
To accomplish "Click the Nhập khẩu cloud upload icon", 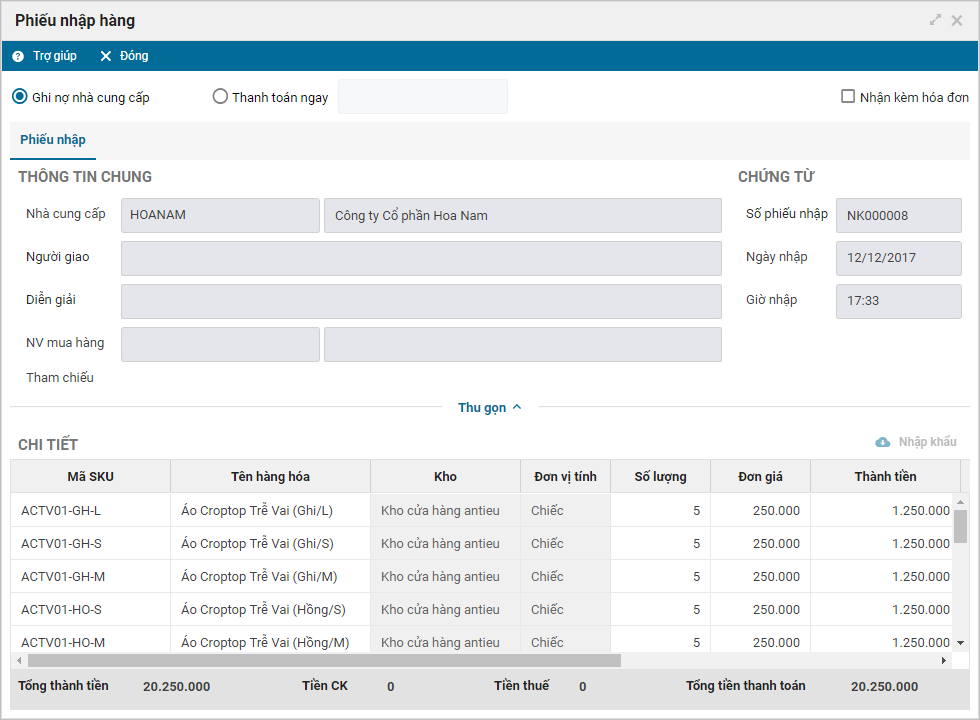I will [882, 442].
